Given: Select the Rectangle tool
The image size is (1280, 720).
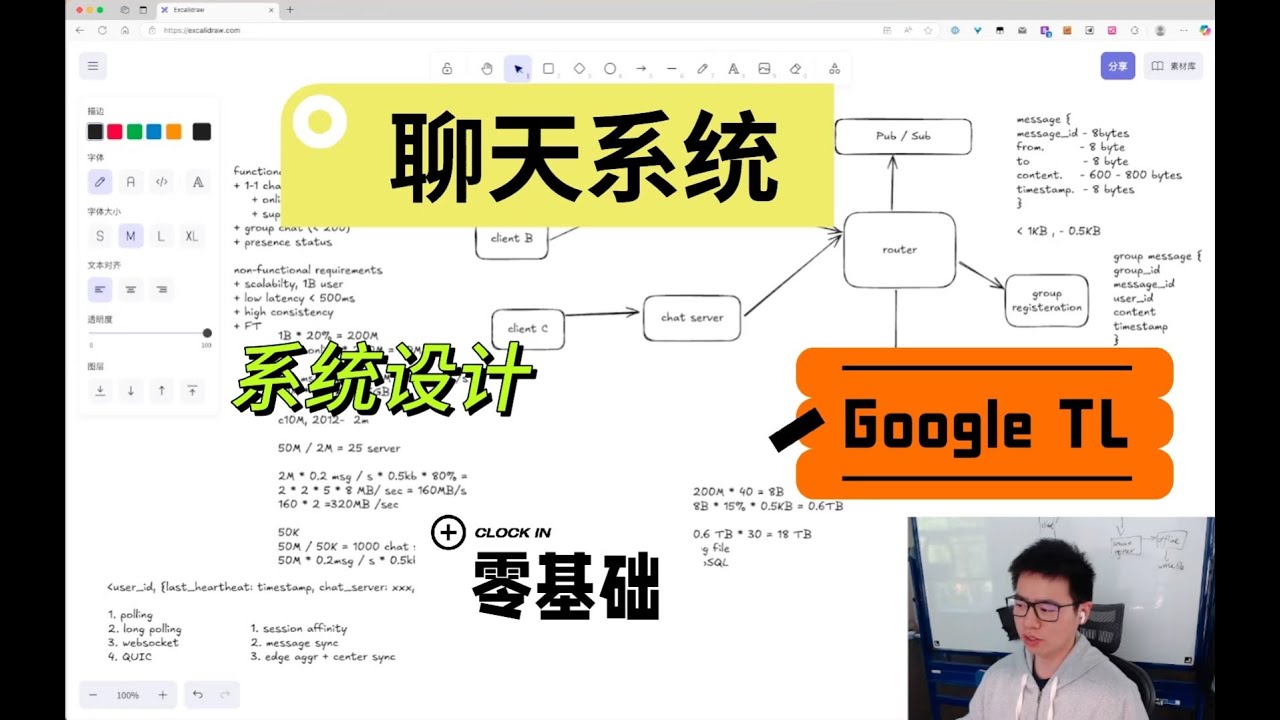Looking at the screenshot, I should pyautogui.click(x=548, y=69).
